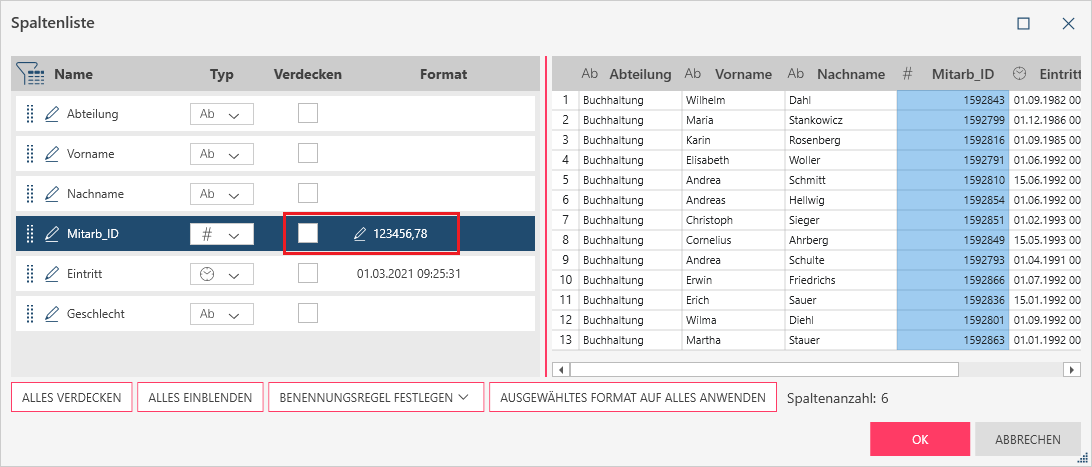Toggle the Verdecken checkbox for Abteilung
Screen dimensions: 1092x467
point(308,113)
